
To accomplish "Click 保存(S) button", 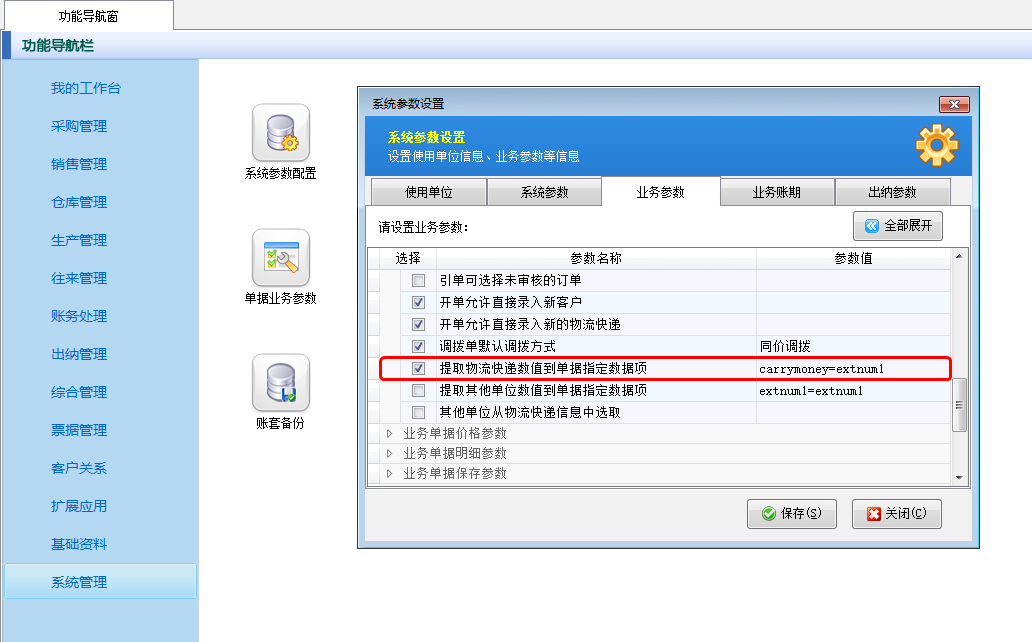I will tap(792, 513).
